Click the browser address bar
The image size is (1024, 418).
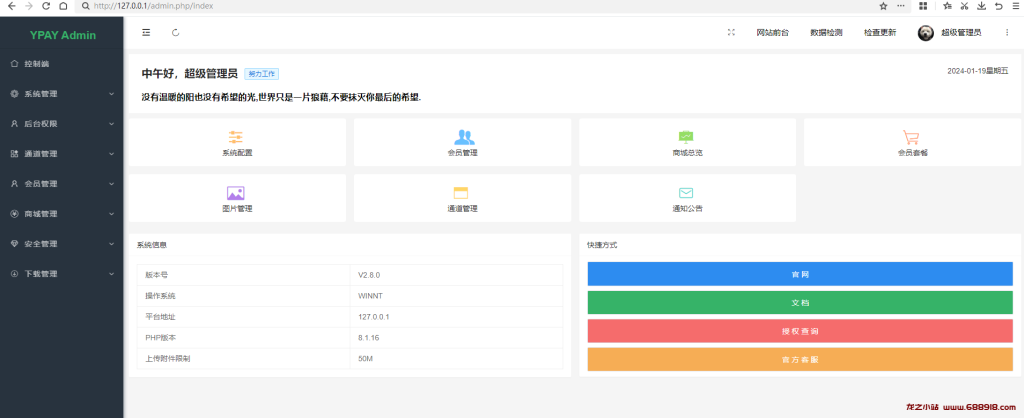[450, 6]
